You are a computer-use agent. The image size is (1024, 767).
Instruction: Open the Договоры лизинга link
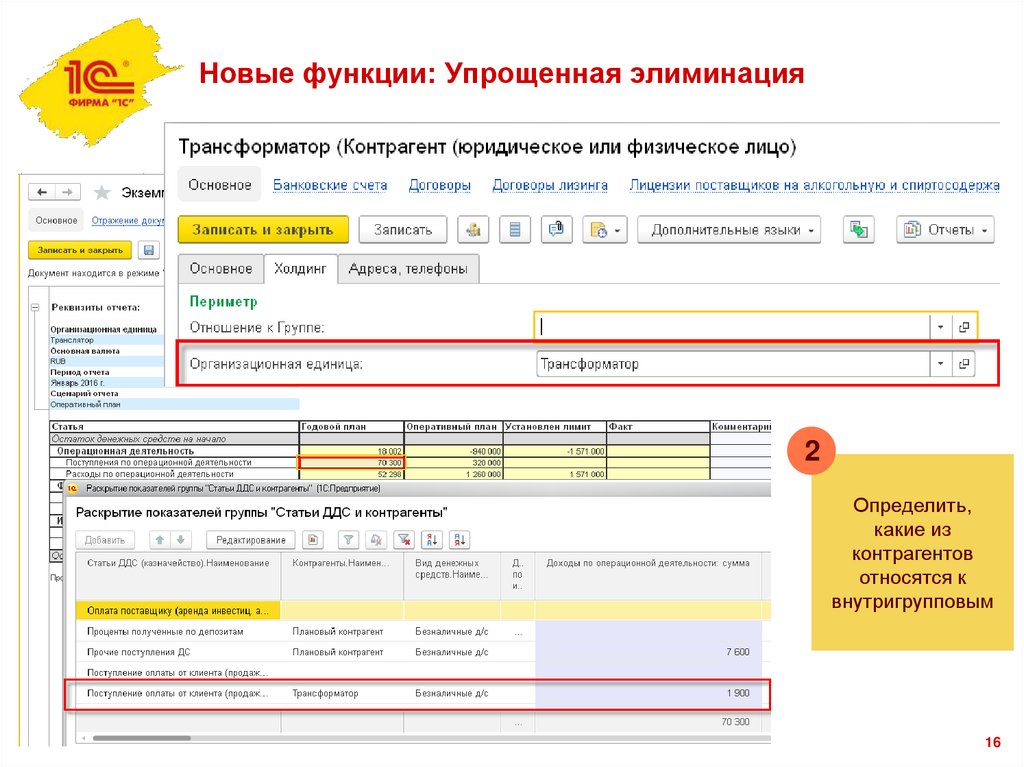[x=550, y=185]
